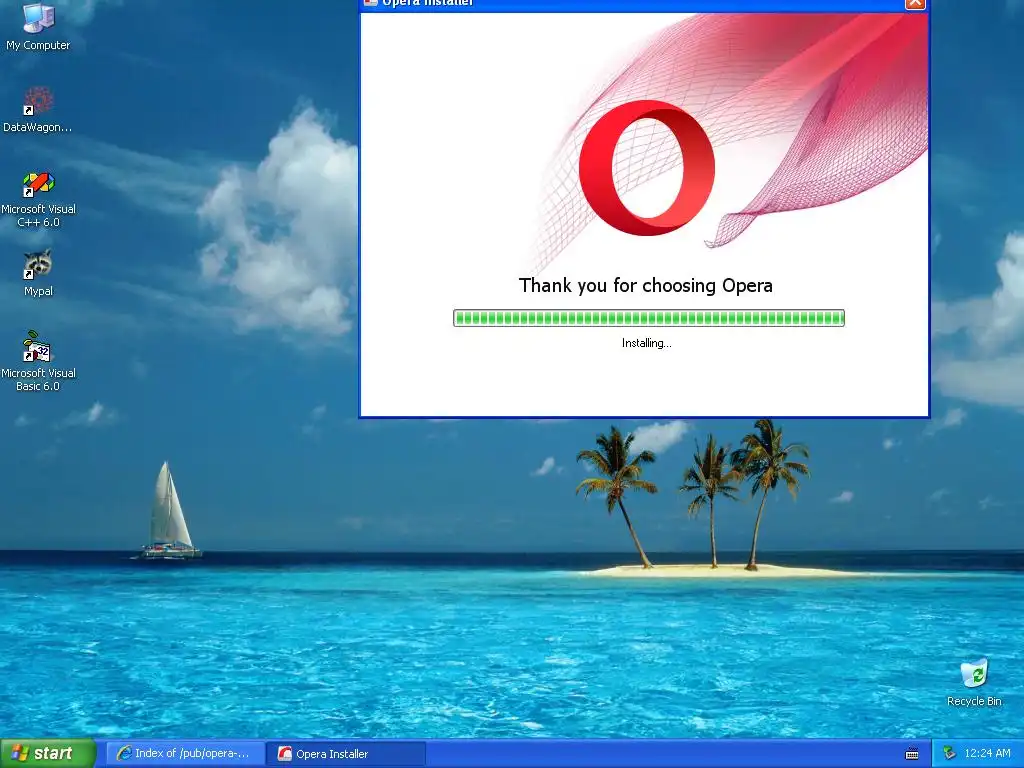The image size is (1024, 768).
Task: Launch Microsoft Visual C++ 6.0 shortcut
Action: [x=38, y=199]
